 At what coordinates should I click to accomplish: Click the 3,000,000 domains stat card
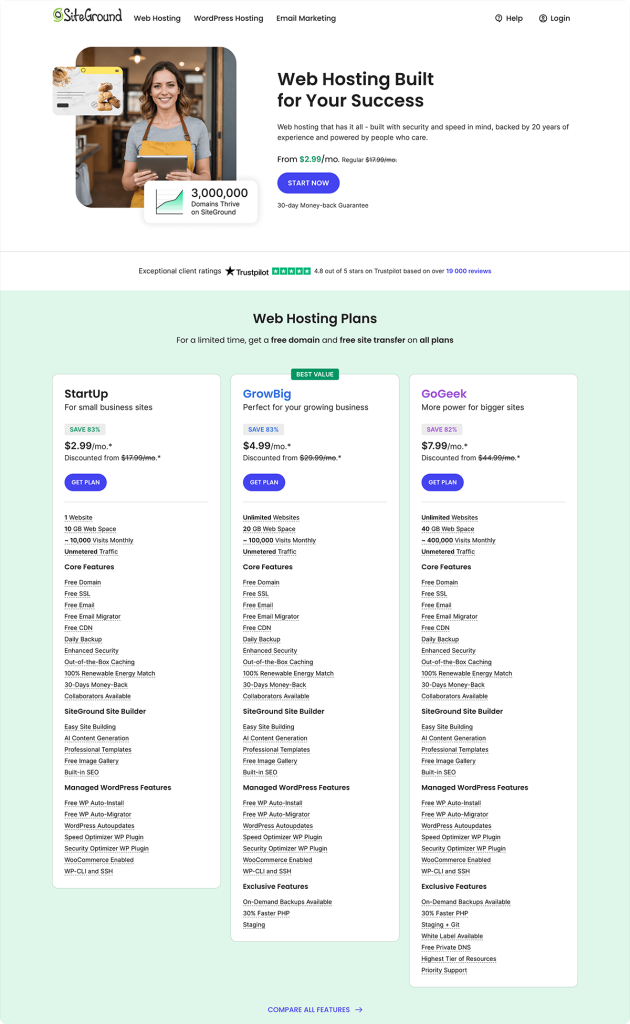click(x=208, y=200)
